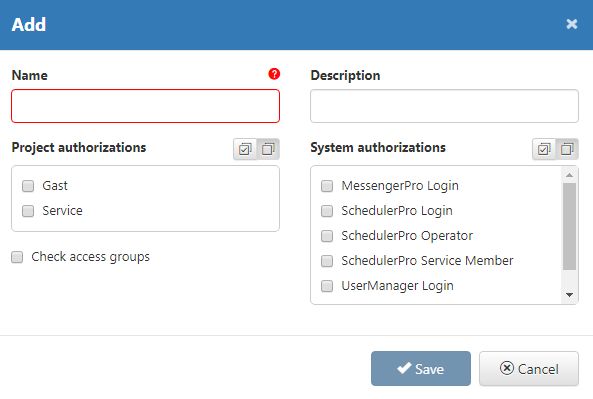Click the SchedulerPro Login label
593x399 pixels.
coord(397,211)
